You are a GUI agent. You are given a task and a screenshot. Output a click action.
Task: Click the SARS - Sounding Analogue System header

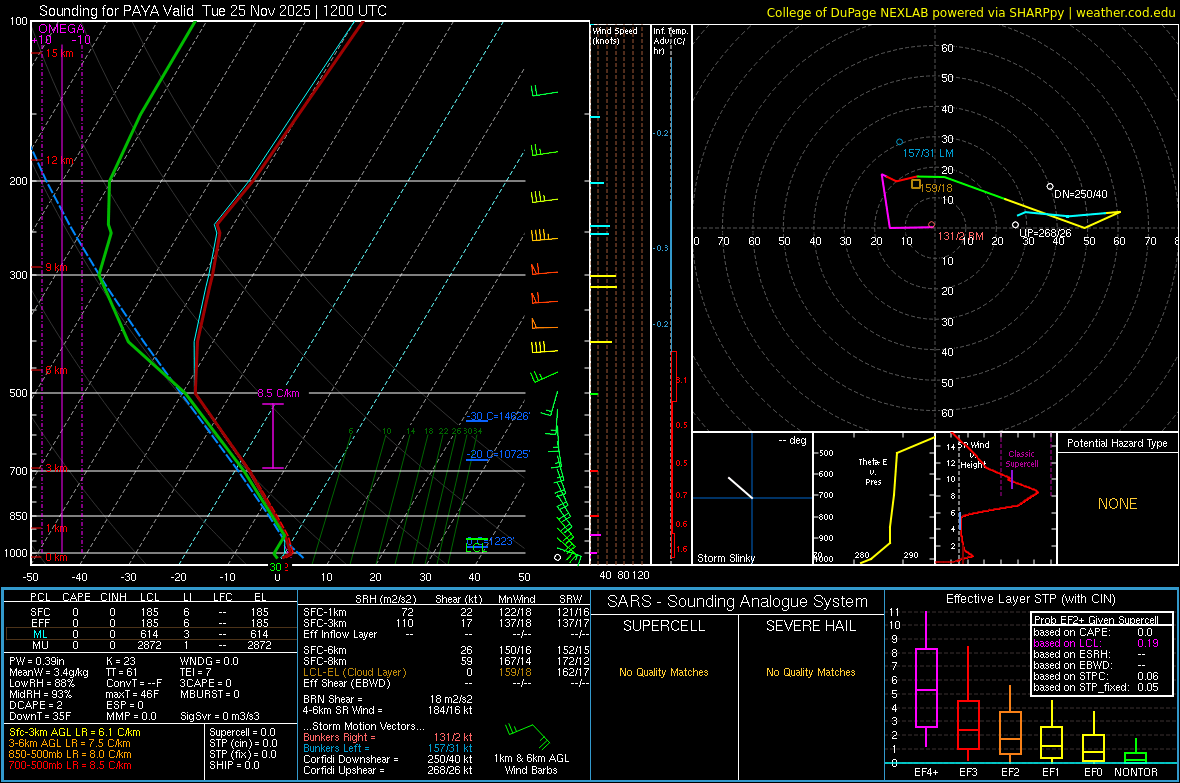tap(738, 602)
